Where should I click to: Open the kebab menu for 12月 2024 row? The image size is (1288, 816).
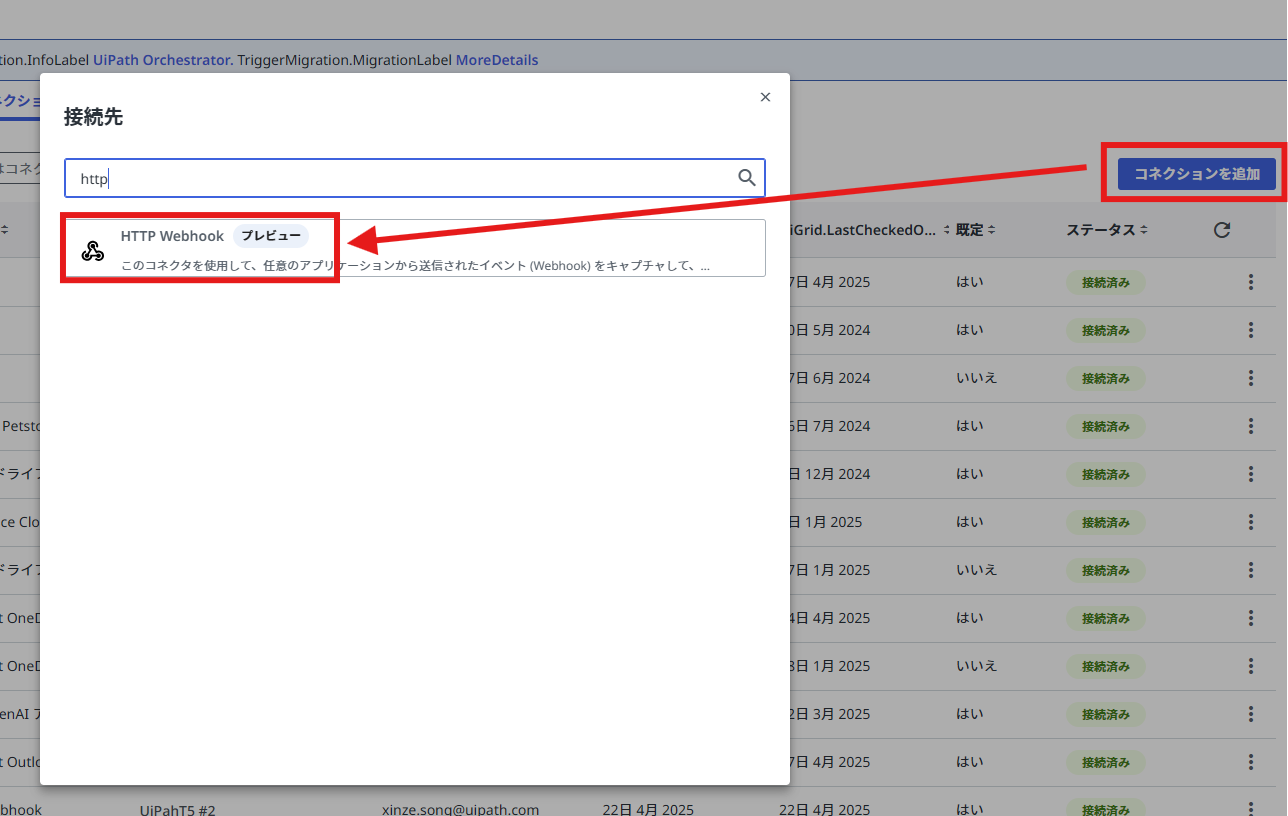(1250, 474)
